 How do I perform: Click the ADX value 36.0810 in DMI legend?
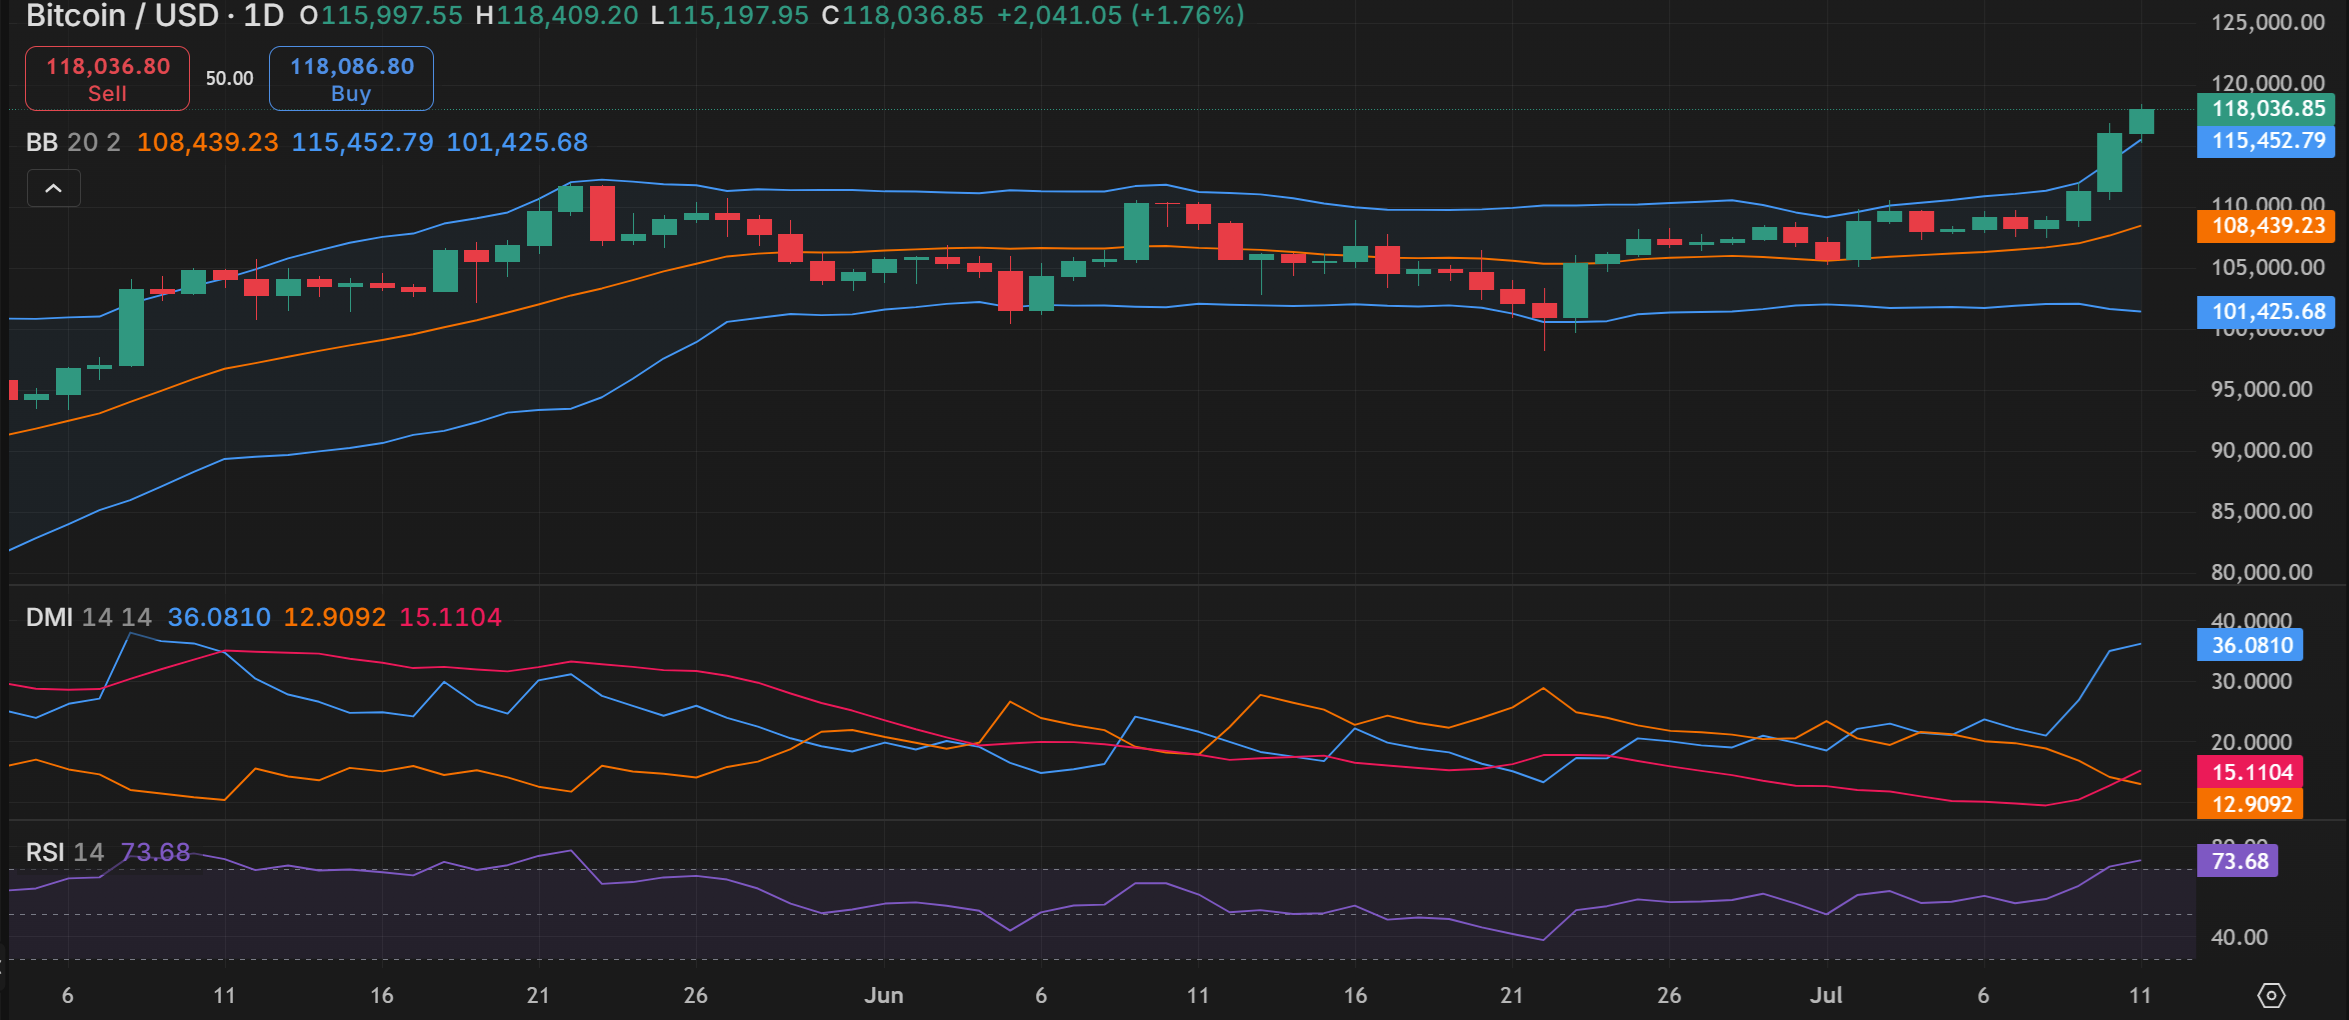pos(219,617)
